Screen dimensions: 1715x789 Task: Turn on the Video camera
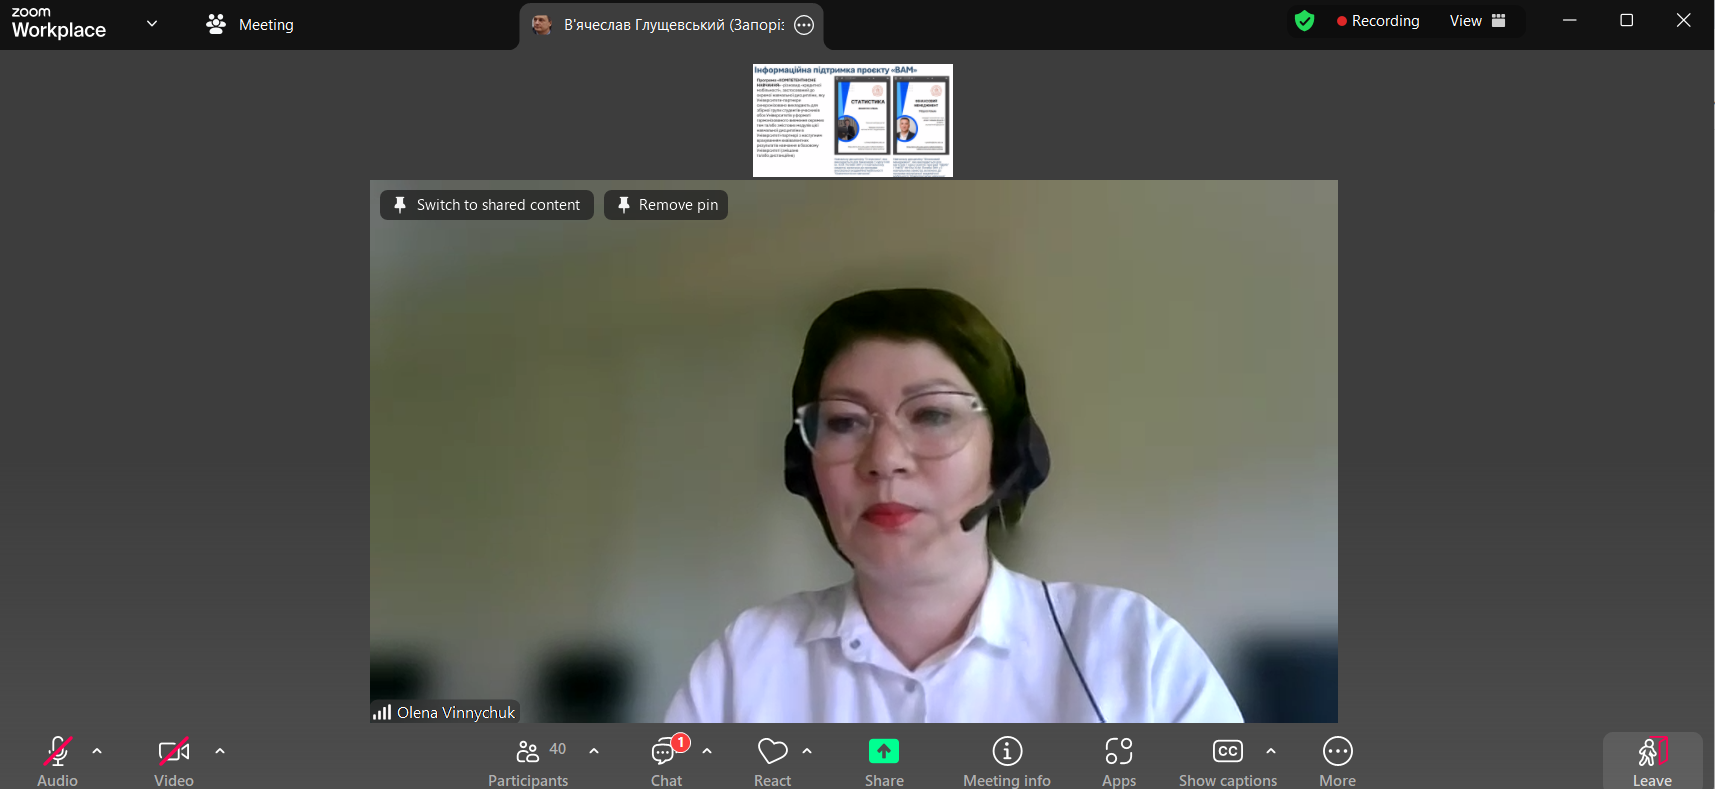coord(173,752)
